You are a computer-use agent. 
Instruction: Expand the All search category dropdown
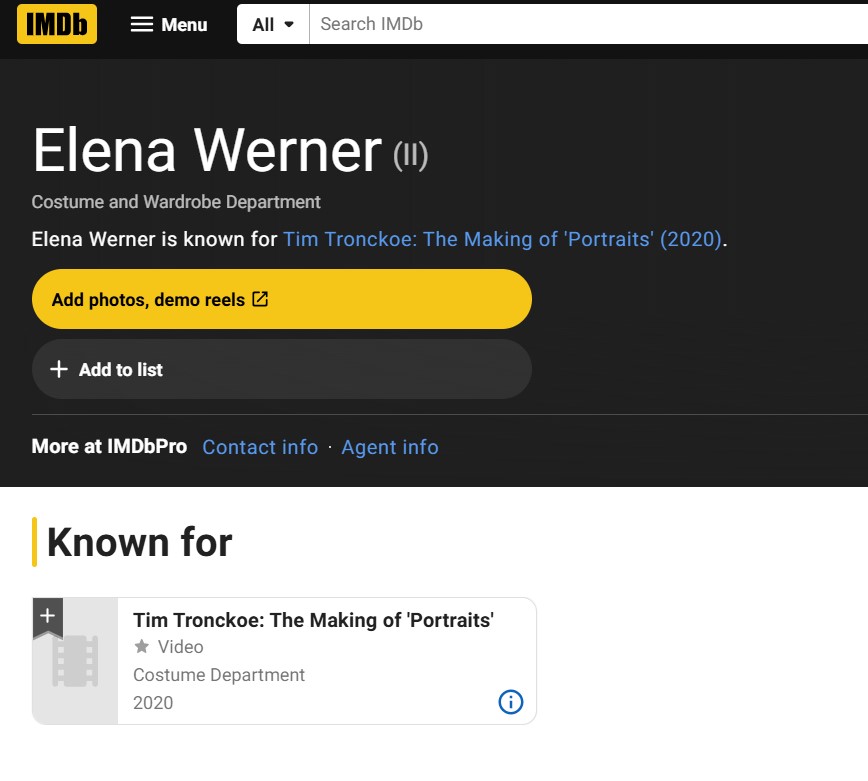click(x=273, y=25)
